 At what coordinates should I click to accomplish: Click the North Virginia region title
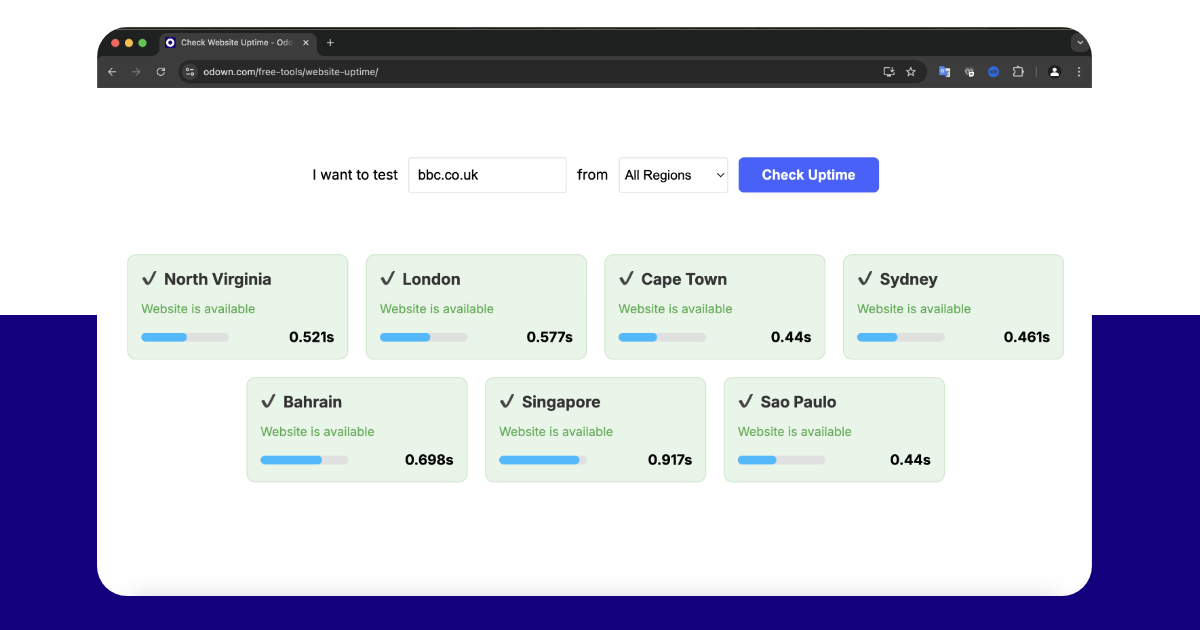[x=218, y=279]
